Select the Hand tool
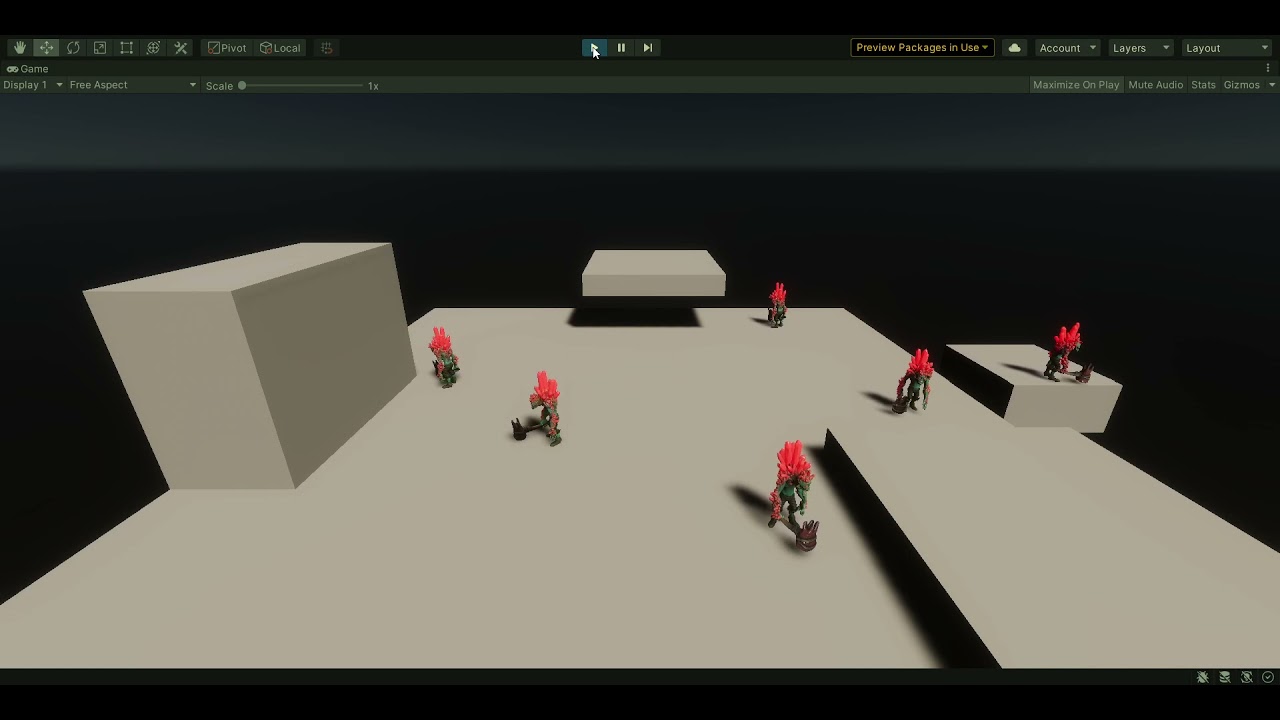This screenshot has width=1280, height=720. click(20, 48)
